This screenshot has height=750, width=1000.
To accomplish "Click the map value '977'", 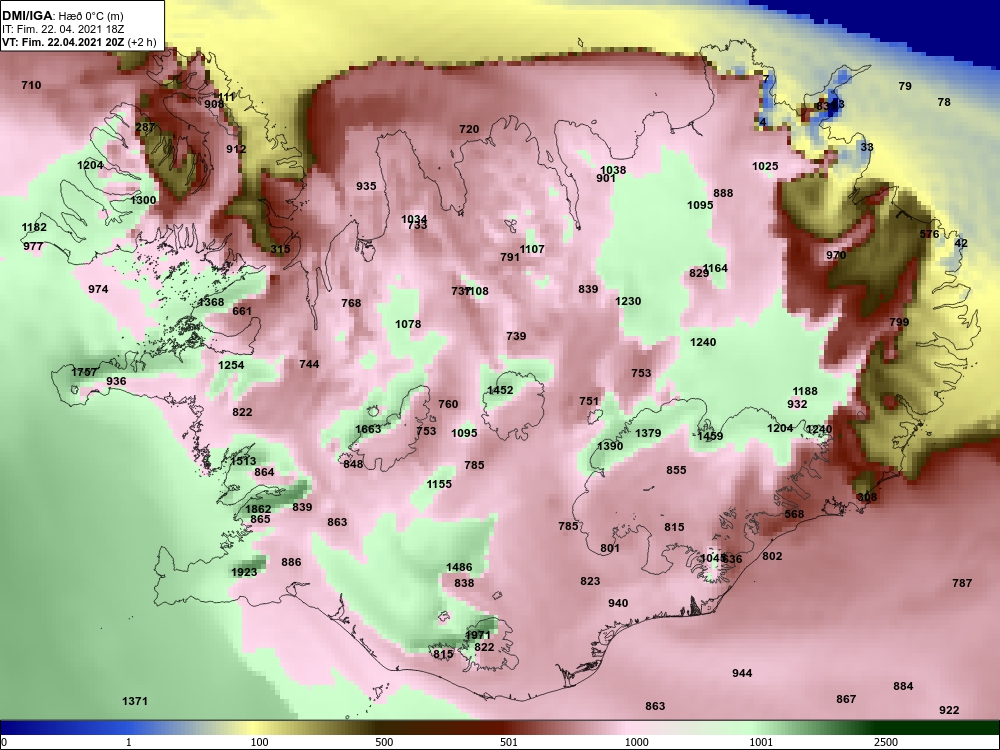I will pos(33,247).
